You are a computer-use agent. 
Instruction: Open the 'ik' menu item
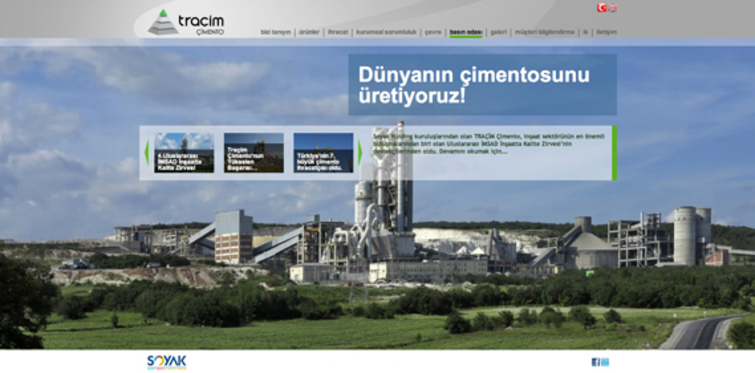[x=586, y=32]
